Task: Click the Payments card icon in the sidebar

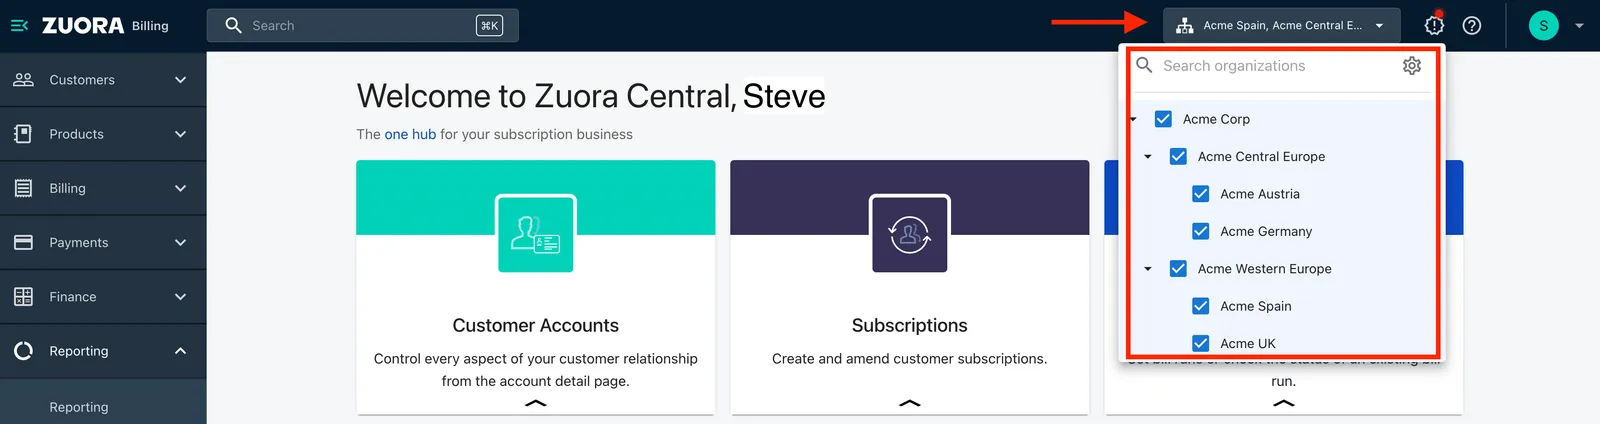Action: coord(23,242)
